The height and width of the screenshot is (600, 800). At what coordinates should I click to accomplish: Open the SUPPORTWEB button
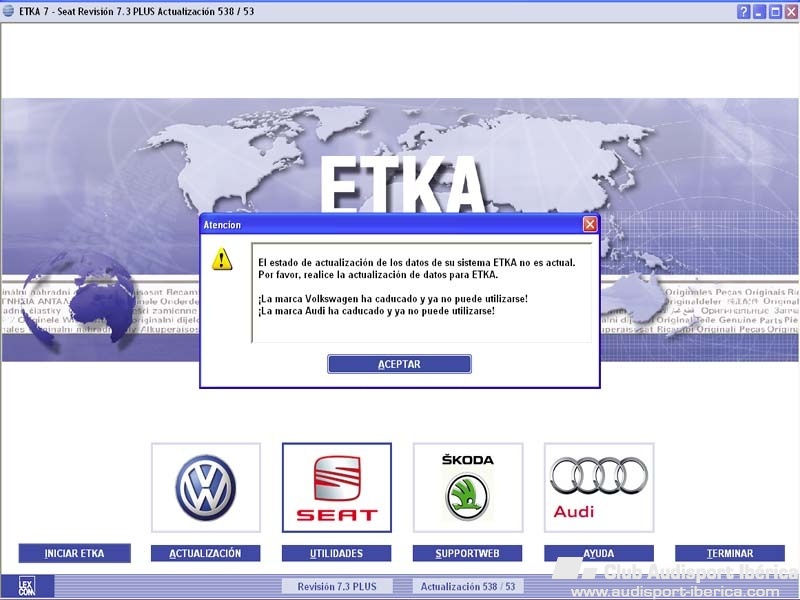click(x=468, y=554)
